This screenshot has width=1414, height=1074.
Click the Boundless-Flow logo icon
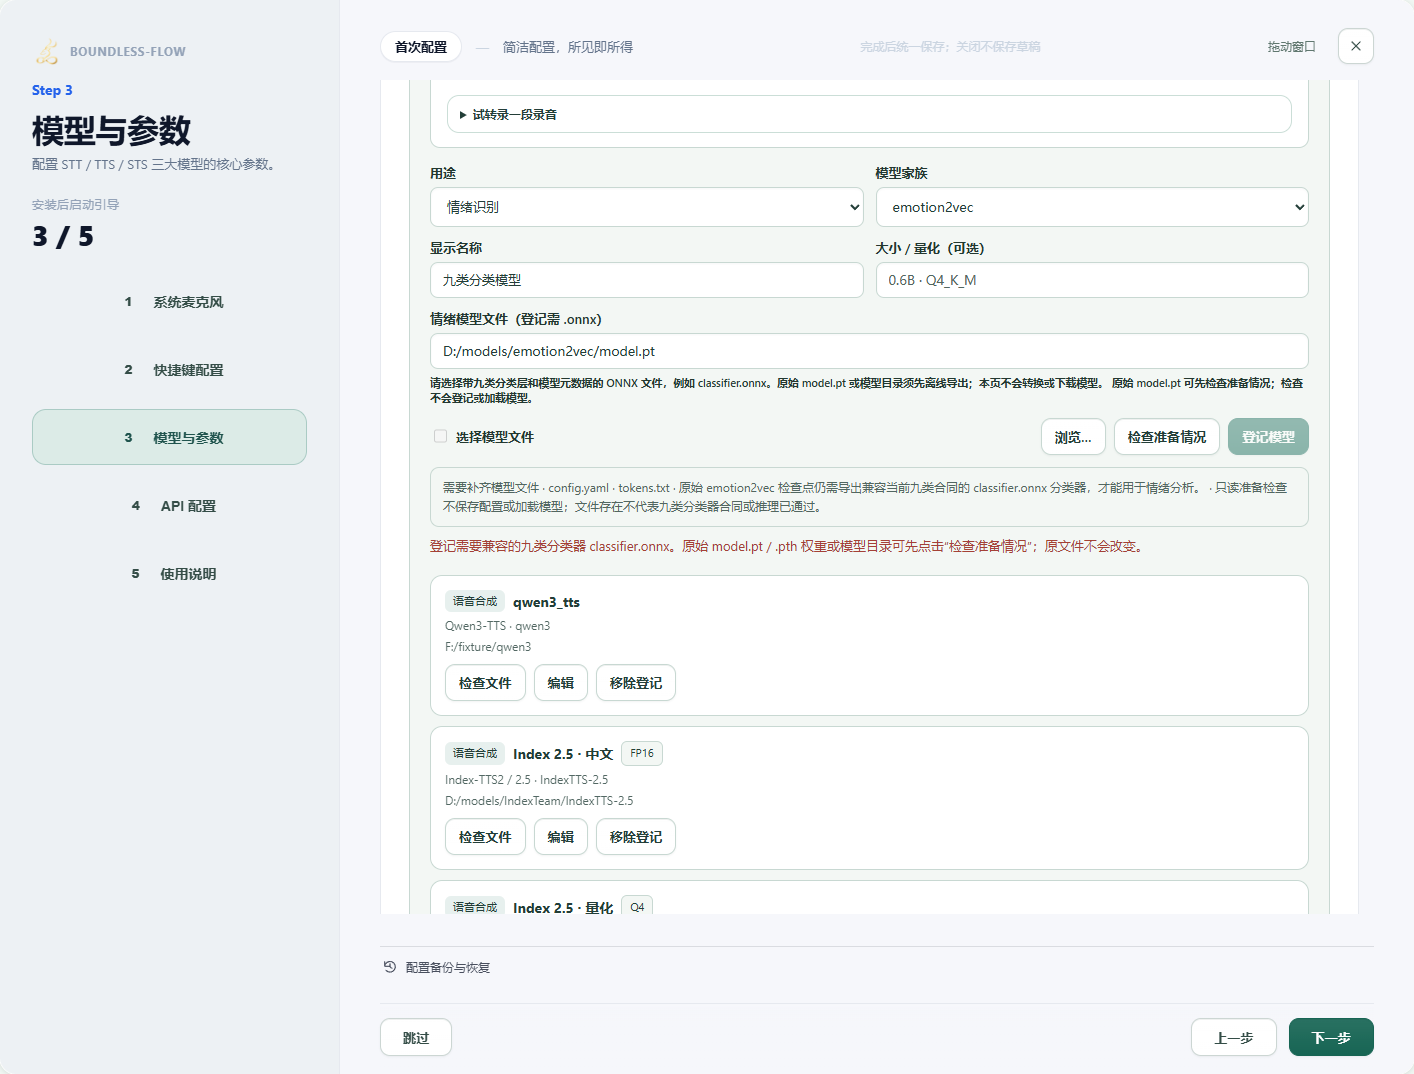tap(47, 51)
